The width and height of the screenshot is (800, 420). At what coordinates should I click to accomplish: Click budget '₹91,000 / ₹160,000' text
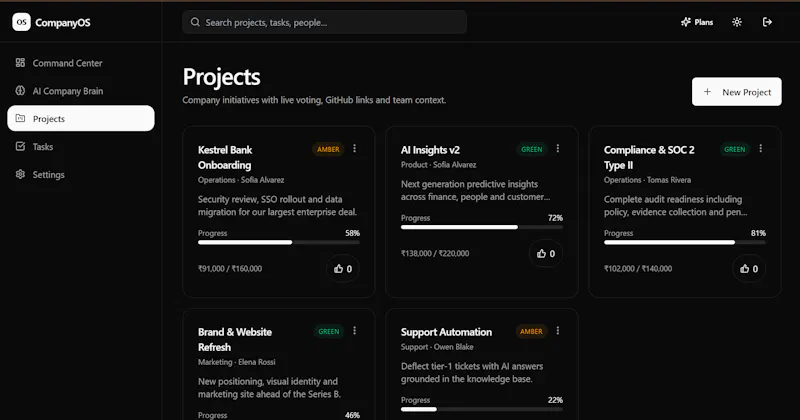pyautogui.click(x=230, y=268)
